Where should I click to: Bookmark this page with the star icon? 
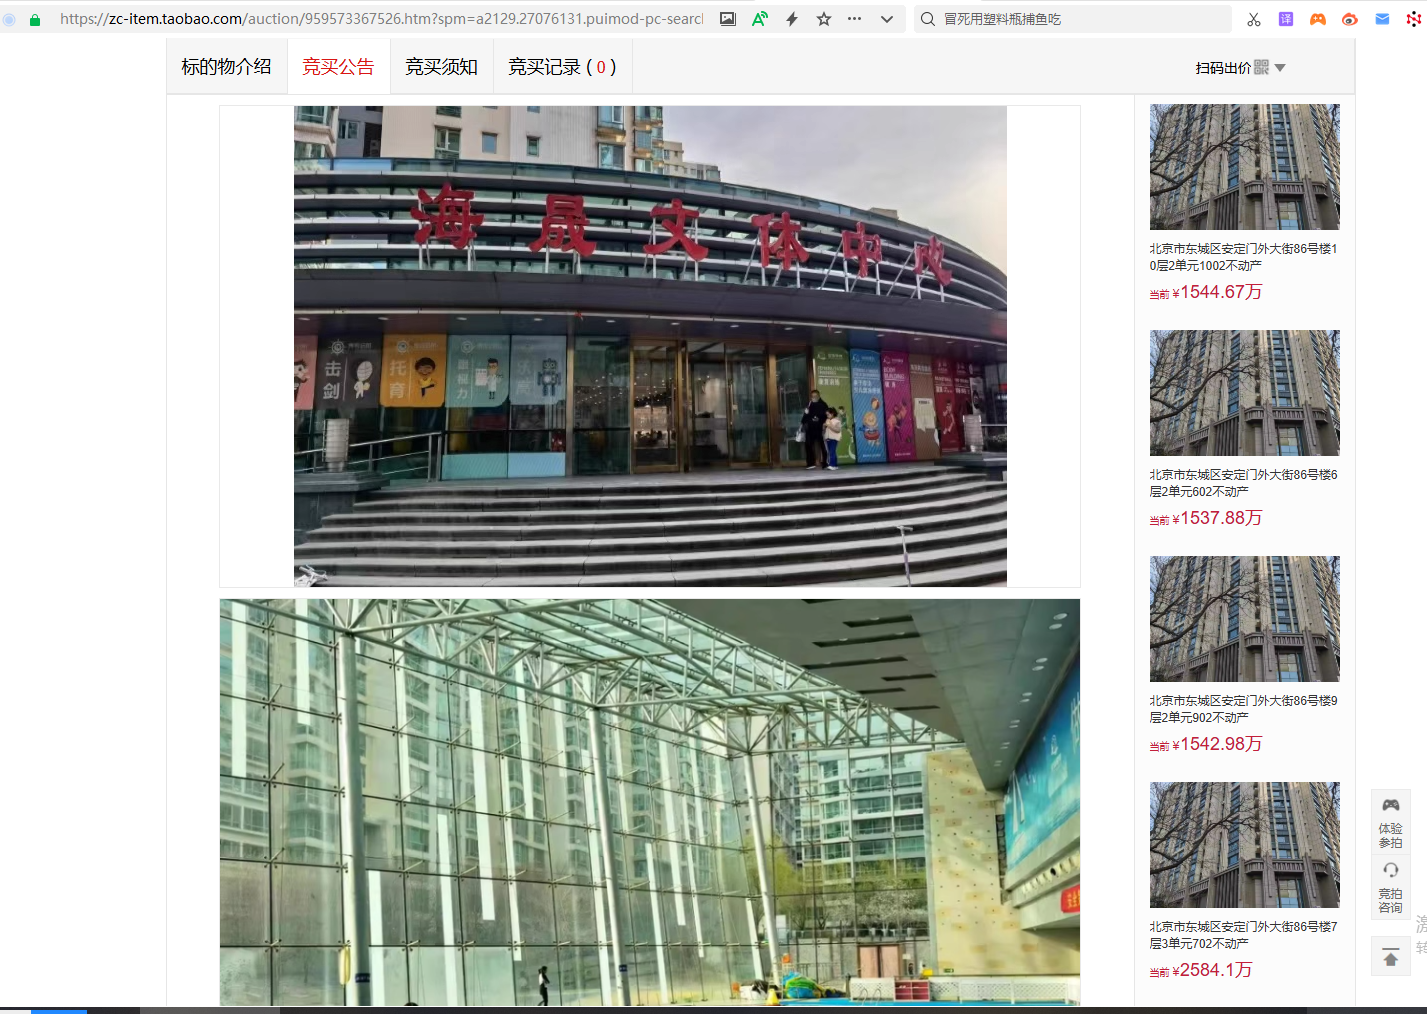tap(824, 19)
